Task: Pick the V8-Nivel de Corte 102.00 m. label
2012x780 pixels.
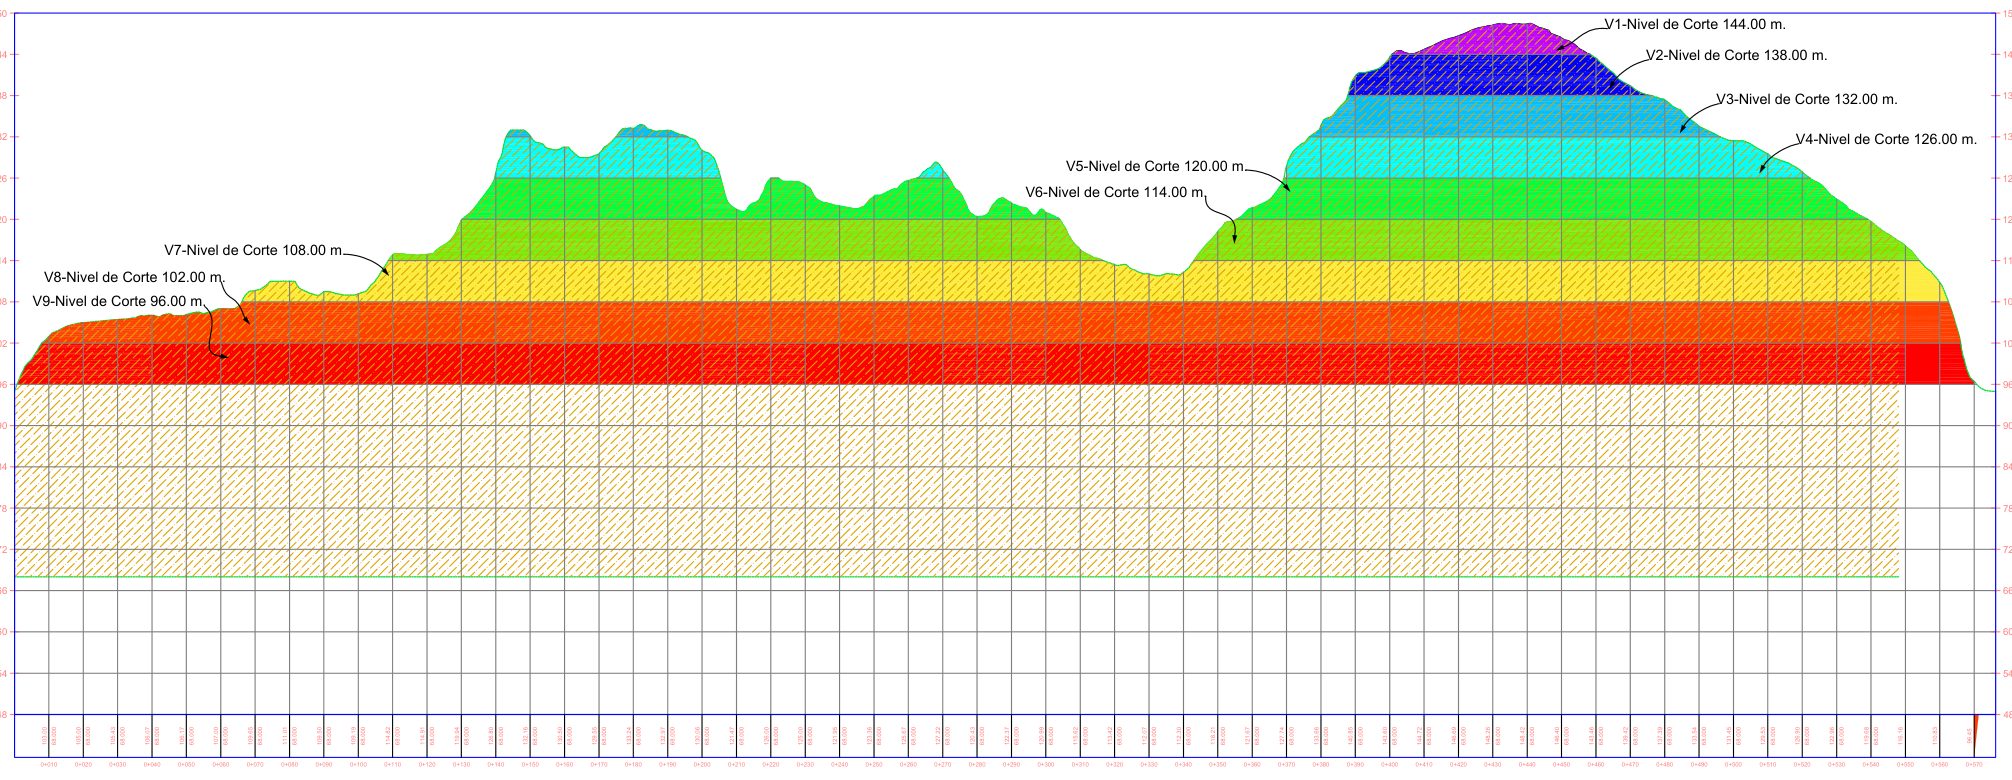Action: pyautogui.click(x=135, y=277)
